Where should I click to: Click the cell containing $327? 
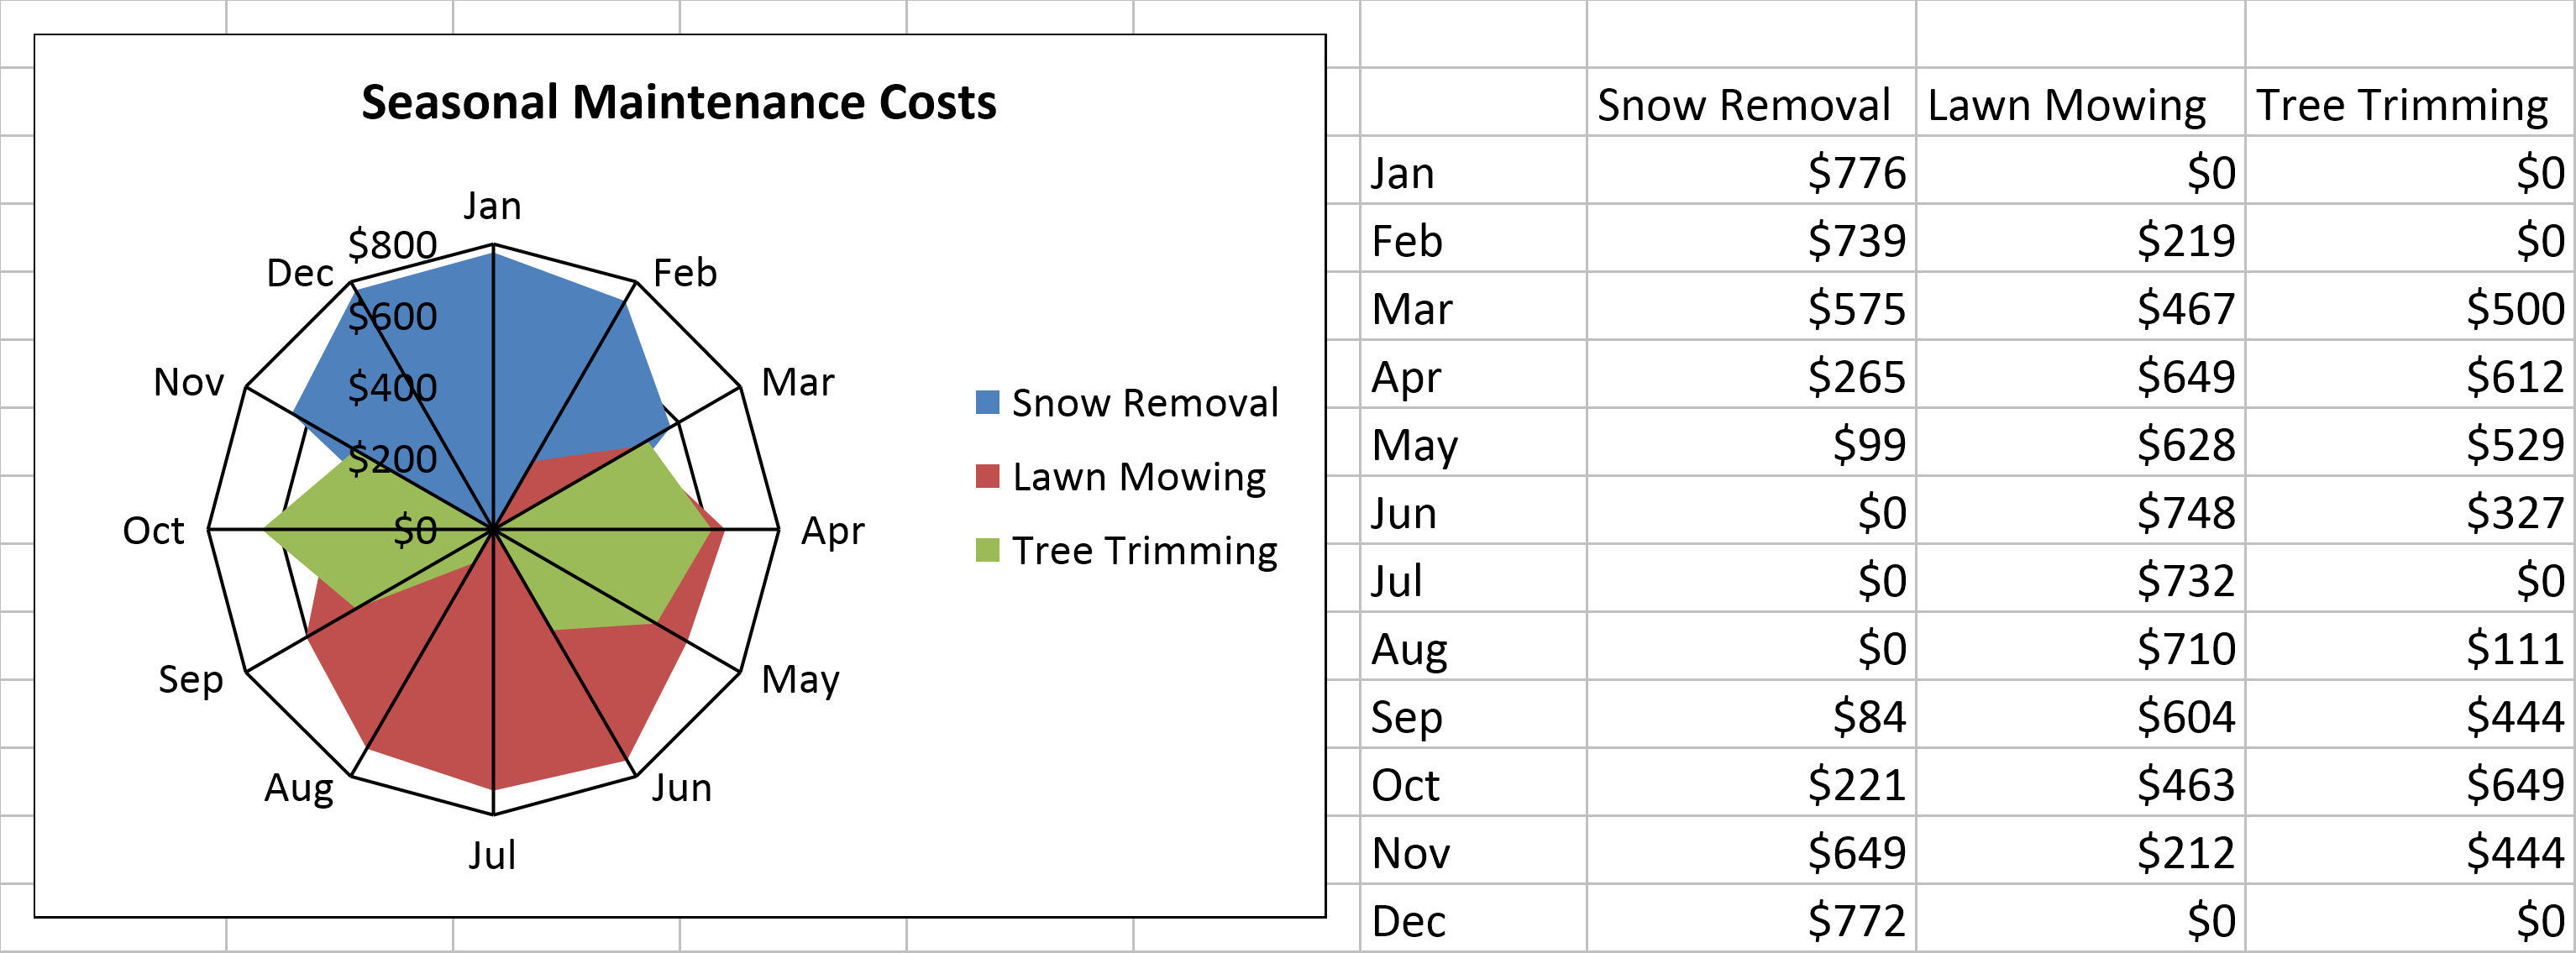[x=2408, y=512]
